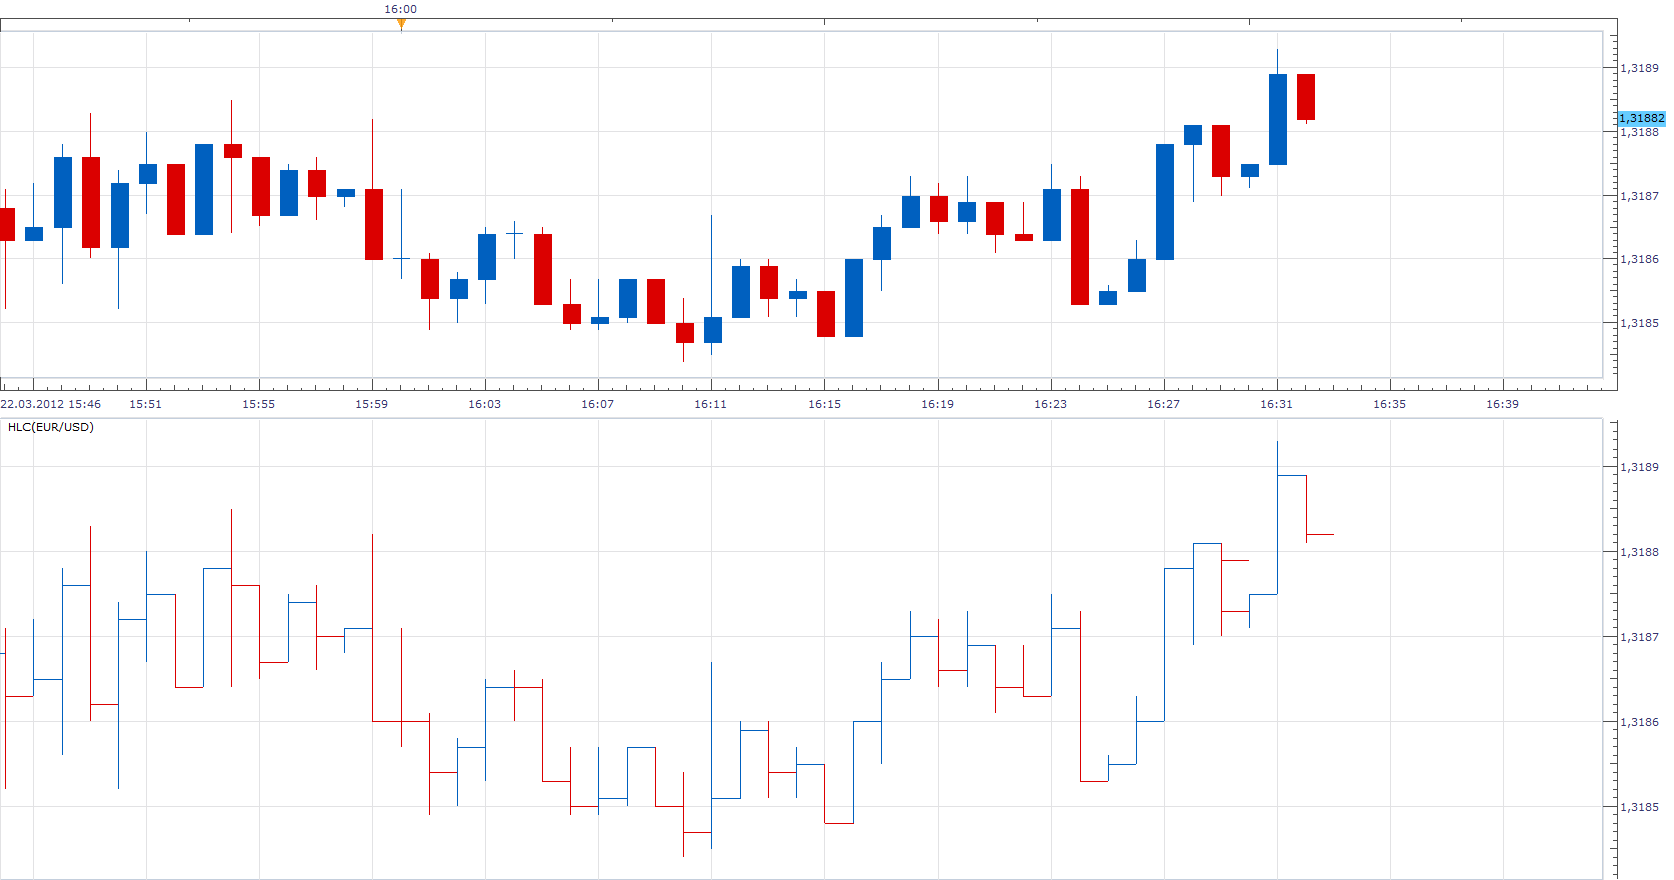Screen dimensions: 1674x880
Task: Select the tall blue candle at 16:27
Action: click(1165, 202)
